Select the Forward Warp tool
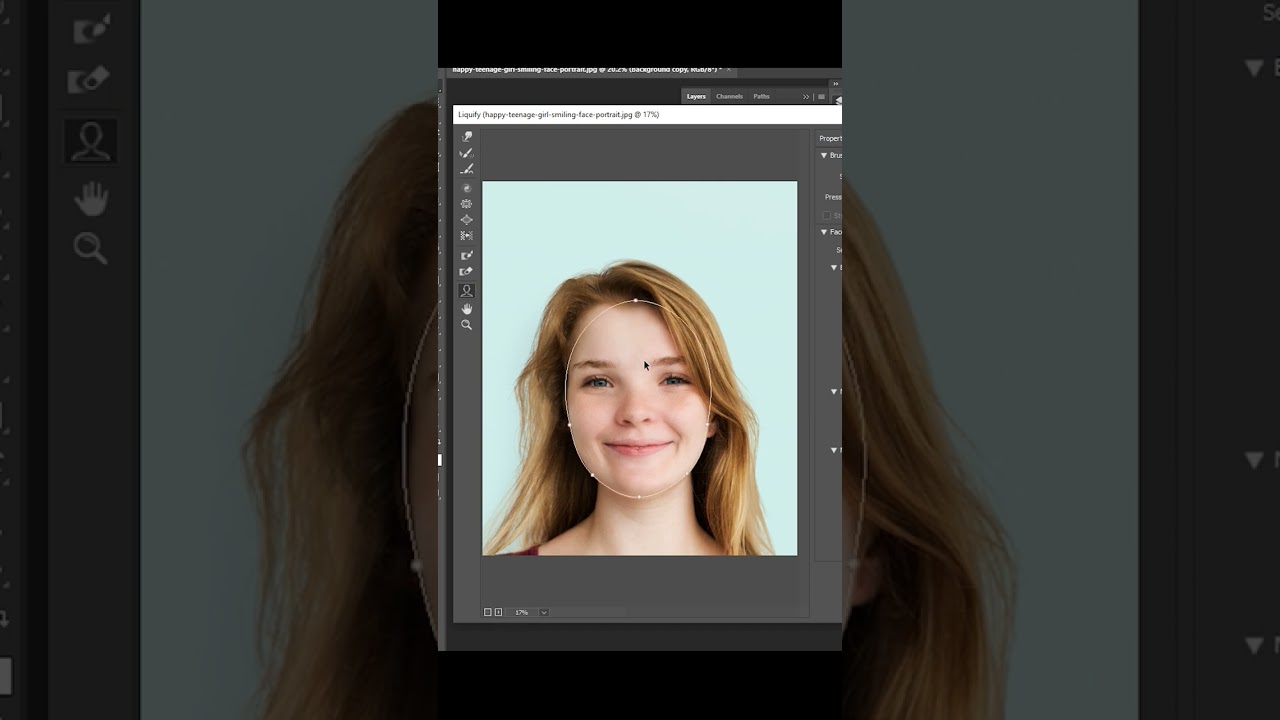 (x=466, y=137)
